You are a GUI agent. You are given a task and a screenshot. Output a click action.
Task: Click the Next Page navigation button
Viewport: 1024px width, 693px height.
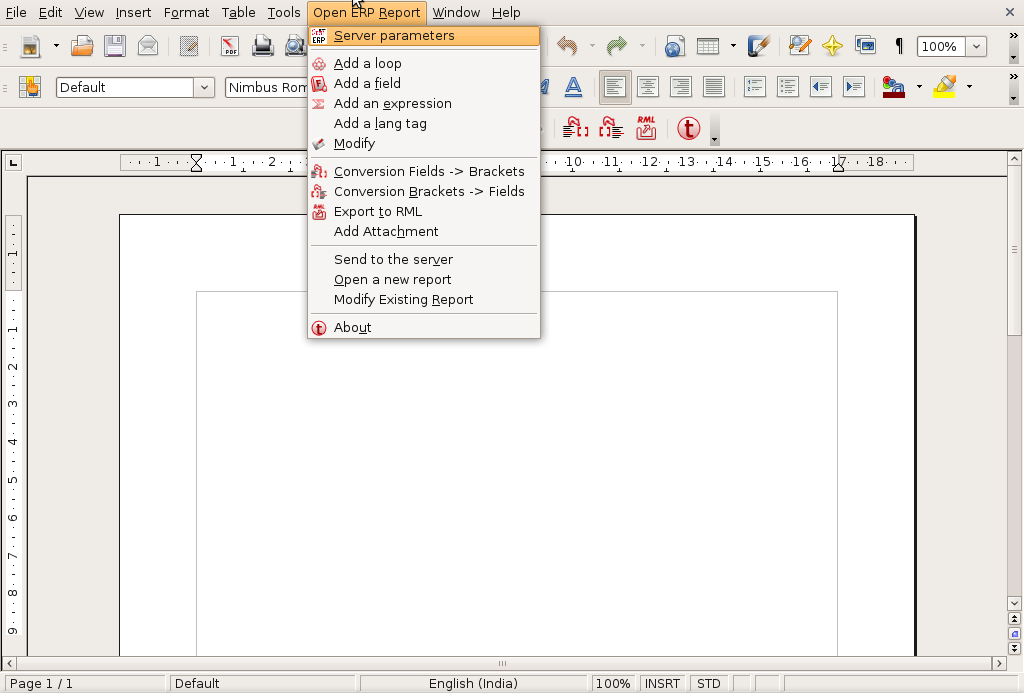point(1014,649)
